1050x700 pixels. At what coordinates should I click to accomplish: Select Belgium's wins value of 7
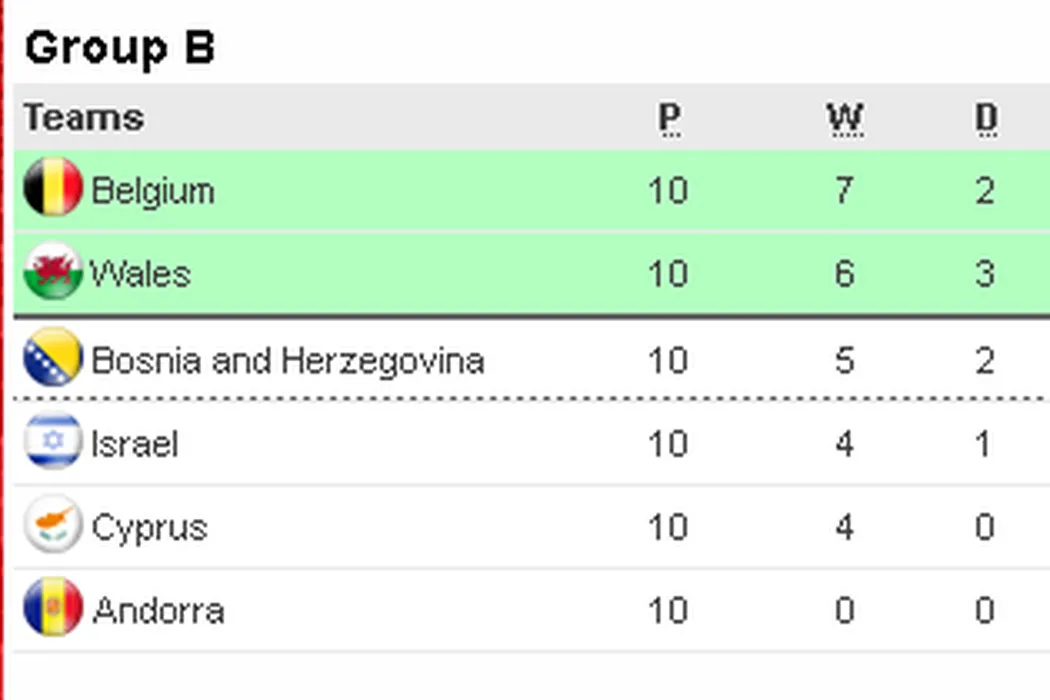pyautogui.click(x=844, y=190)
